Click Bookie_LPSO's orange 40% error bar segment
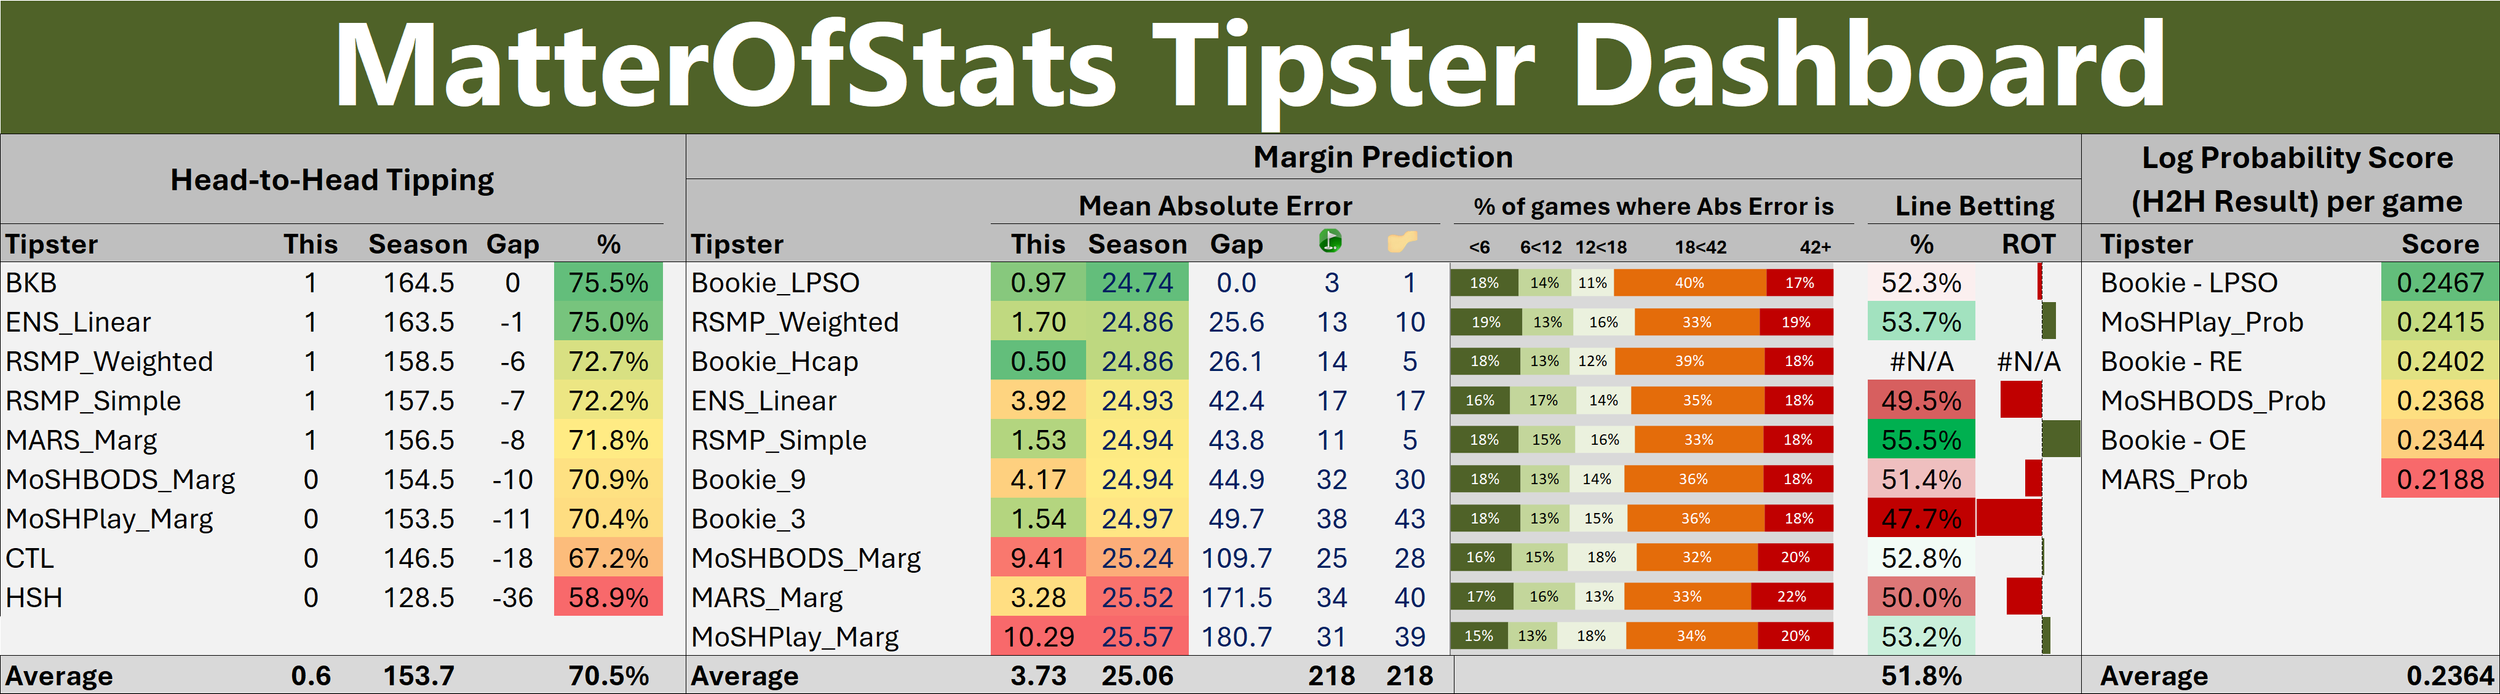Screen dimensions: 2500x694 point(1690,283)
